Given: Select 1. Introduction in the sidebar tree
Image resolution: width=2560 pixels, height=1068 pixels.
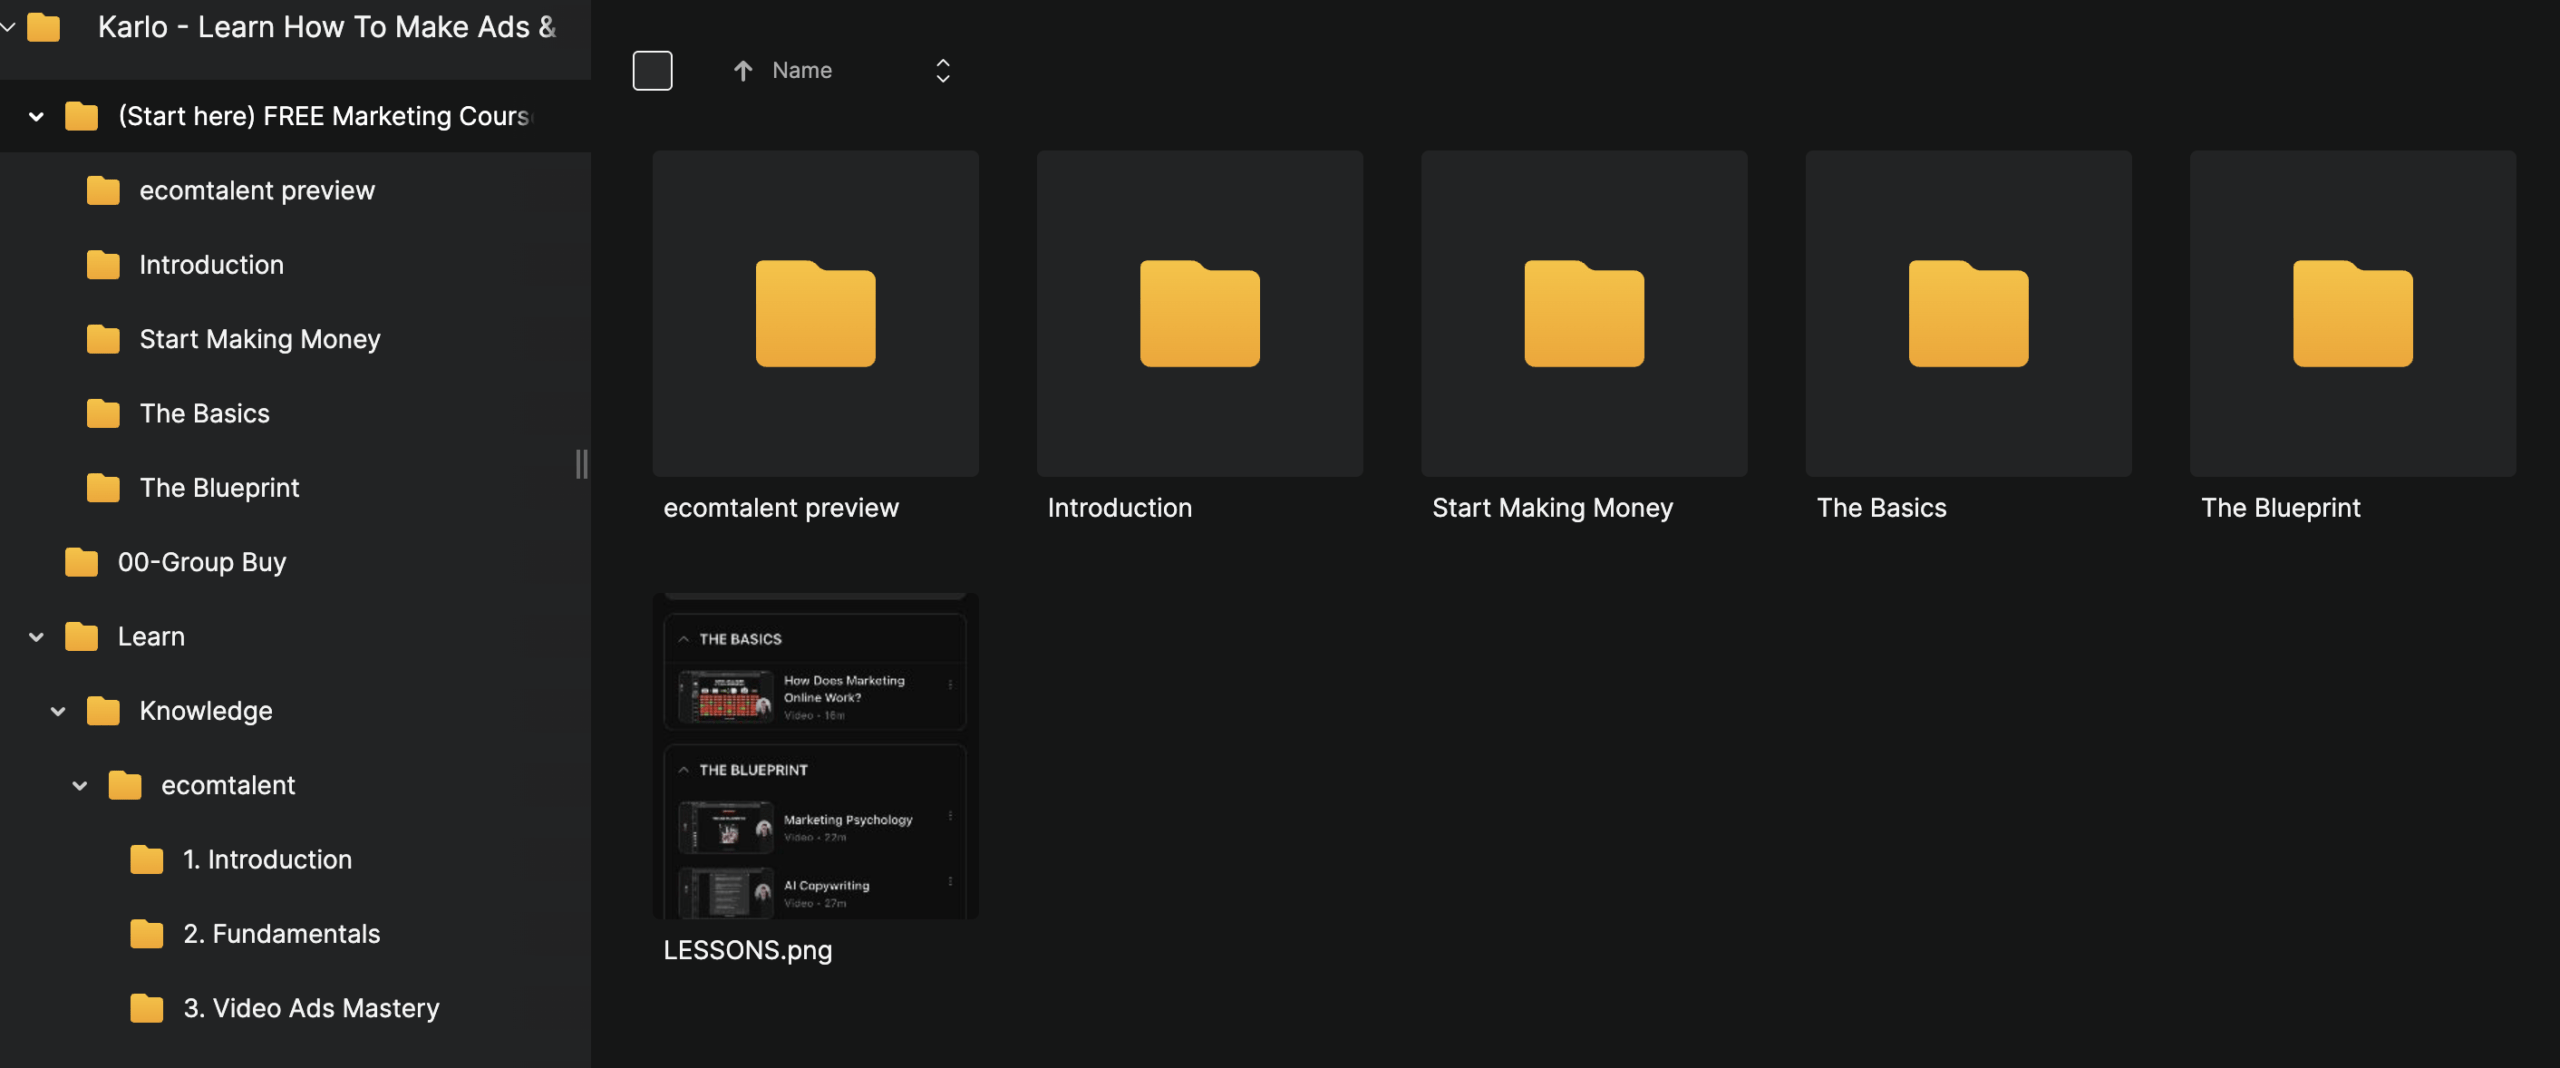Looking at the screenshot, I should pos(267,860).
